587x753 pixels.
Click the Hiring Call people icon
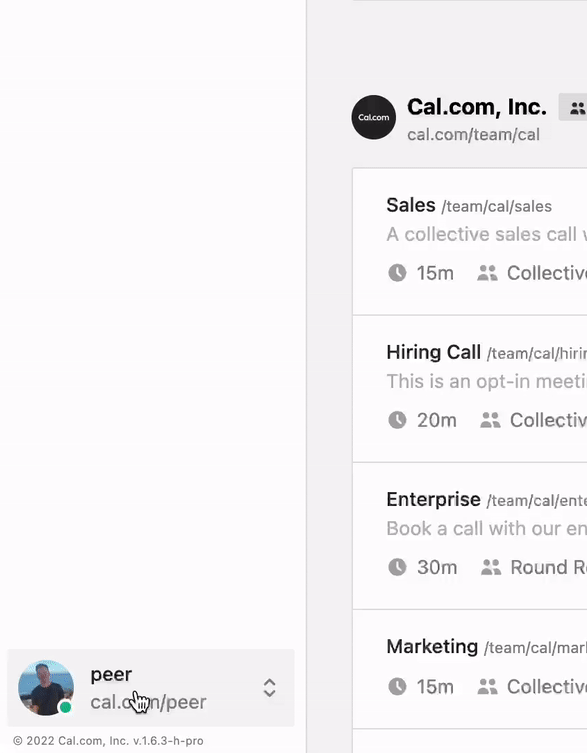point(490,420)
